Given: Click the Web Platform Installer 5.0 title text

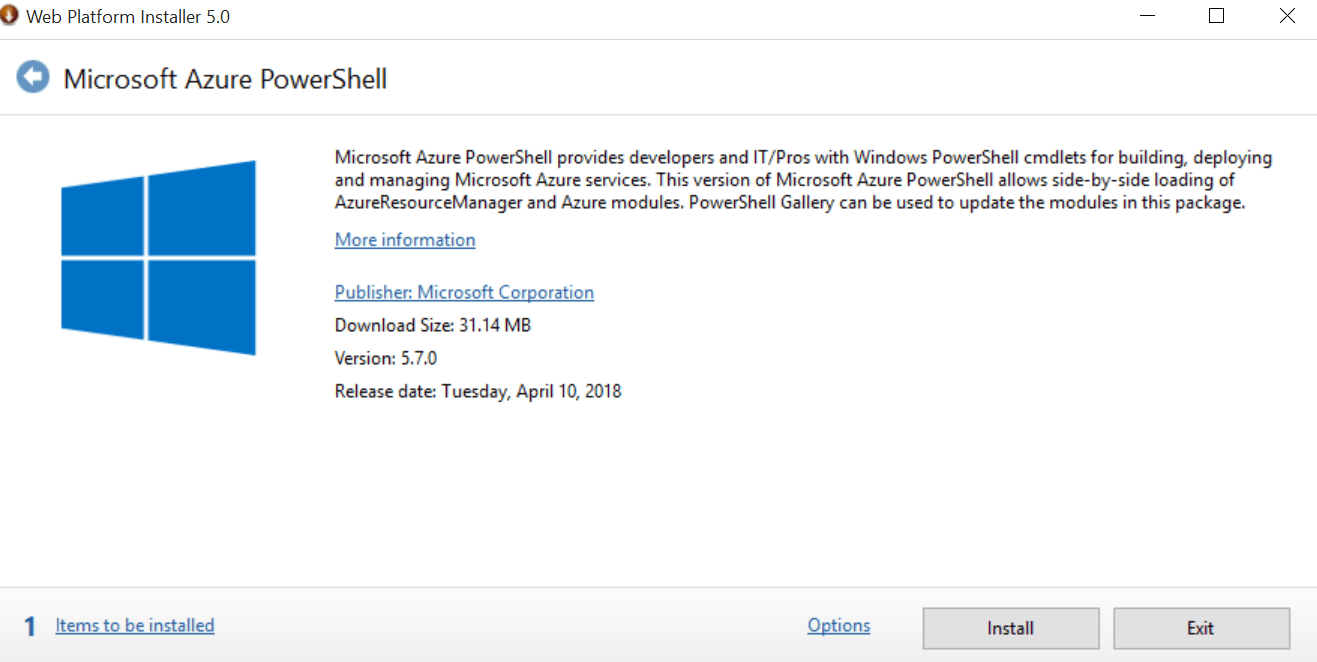Looking at the screenshot, I should pos(128,17).
